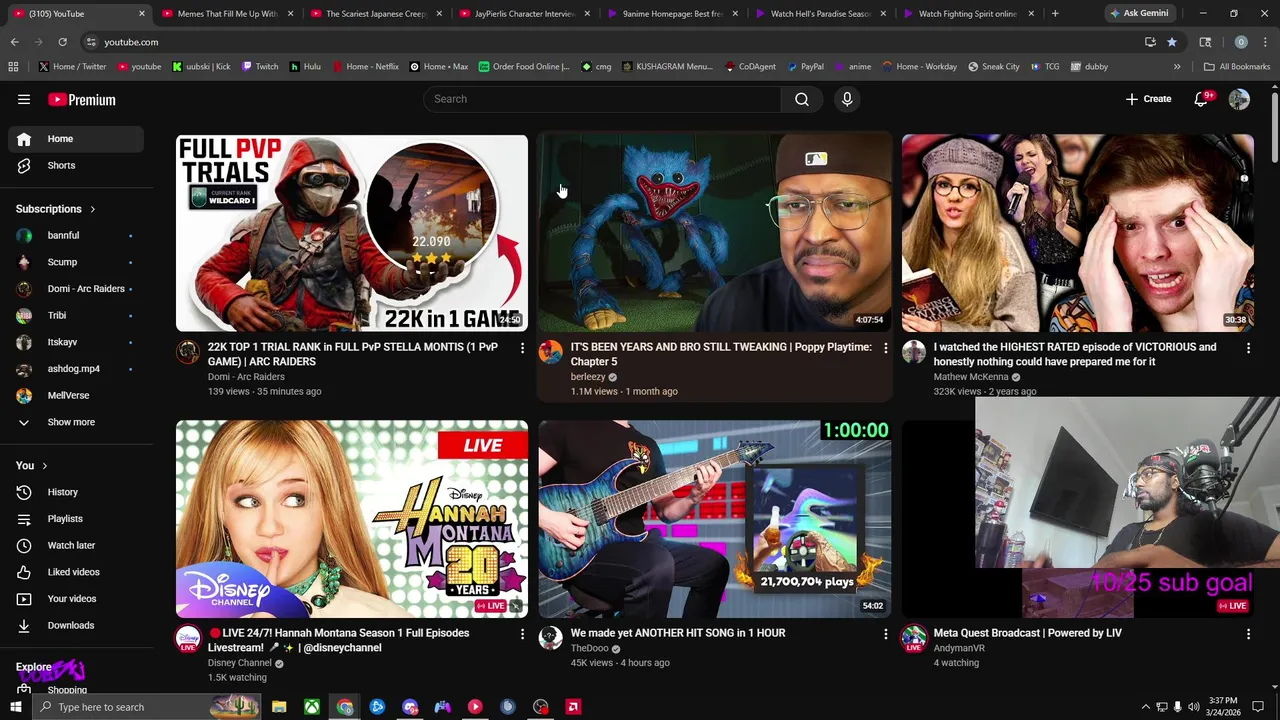Click the Ask Gemini button
This screenshot has height=720, width=1280.
click(1138, 14)
